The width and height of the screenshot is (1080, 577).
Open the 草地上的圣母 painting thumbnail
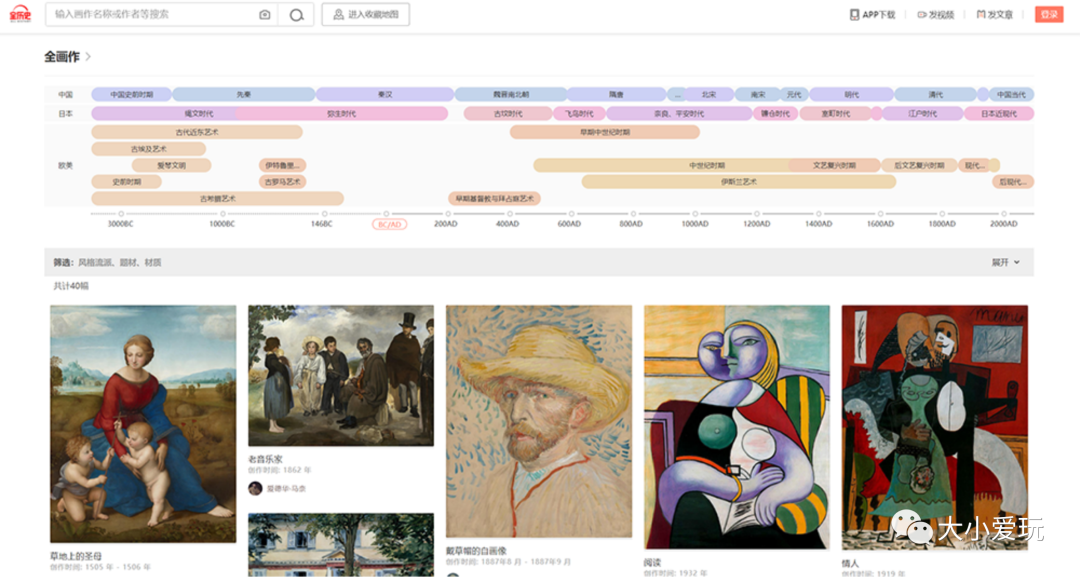tap(143, 424)
